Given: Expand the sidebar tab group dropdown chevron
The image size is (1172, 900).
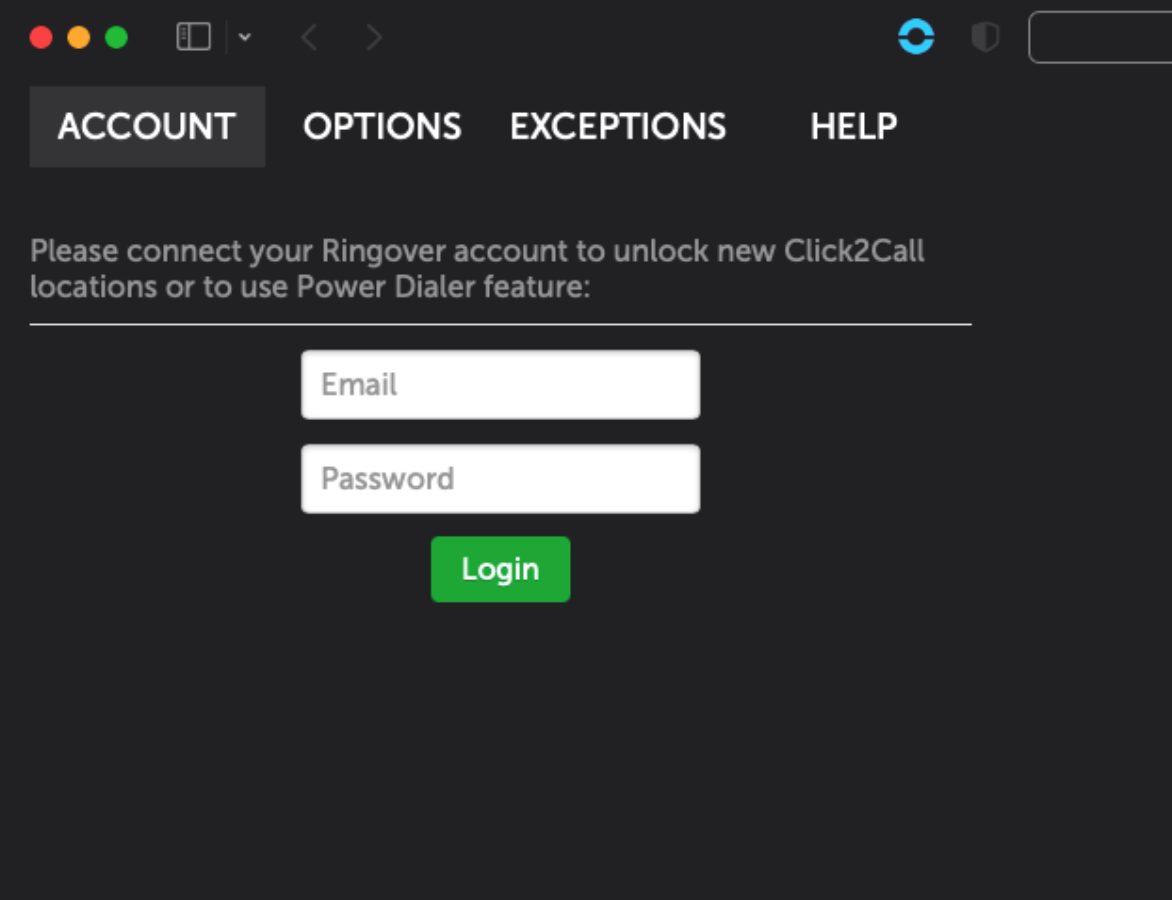Looking at the screenshot, I should (245, 38).
